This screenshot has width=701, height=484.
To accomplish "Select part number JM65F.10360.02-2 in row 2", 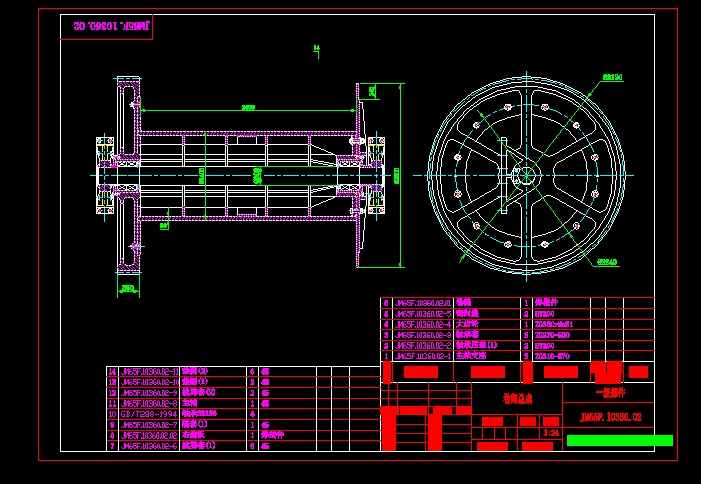I will point(423,345).
